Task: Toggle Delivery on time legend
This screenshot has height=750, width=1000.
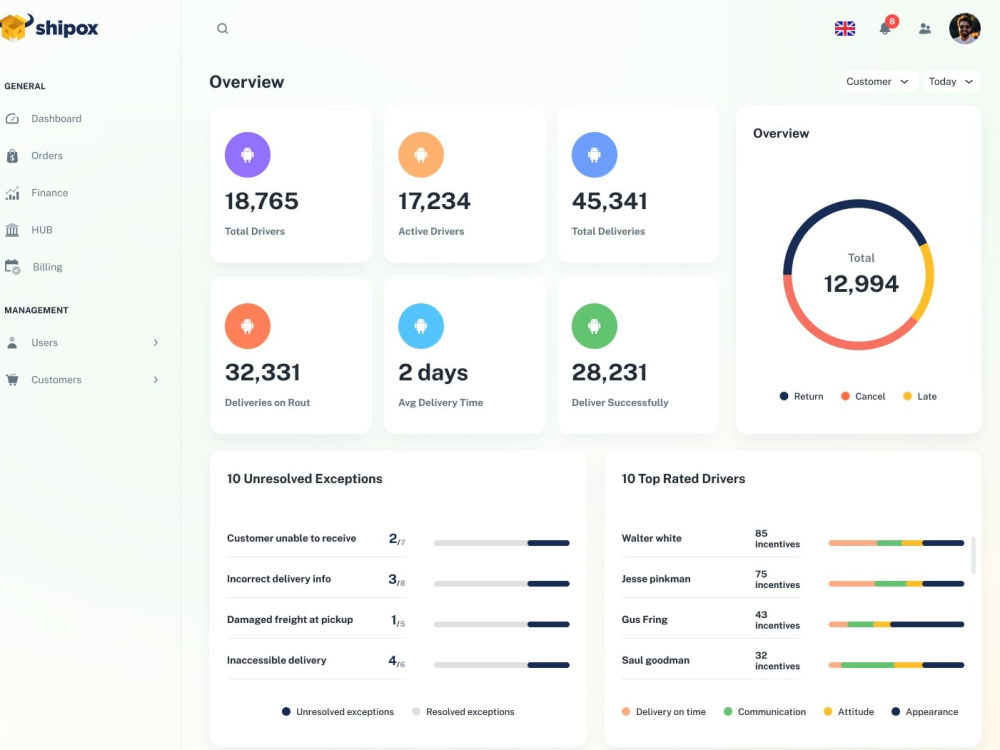Action: (x=664, y=712)
